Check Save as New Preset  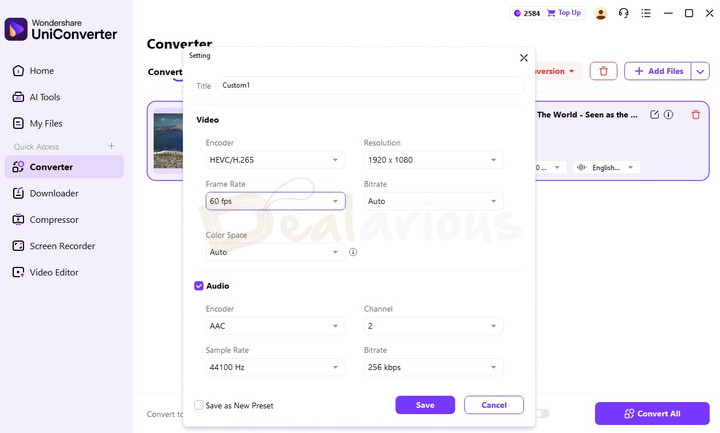pyautogui.click(x=199, y=405)
